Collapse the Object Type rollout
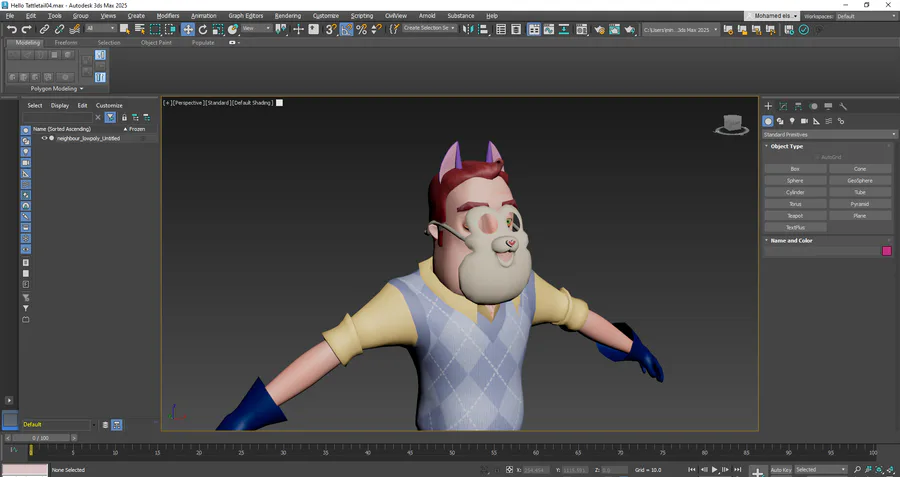This screenshot has height=477, width=900. 787,146
